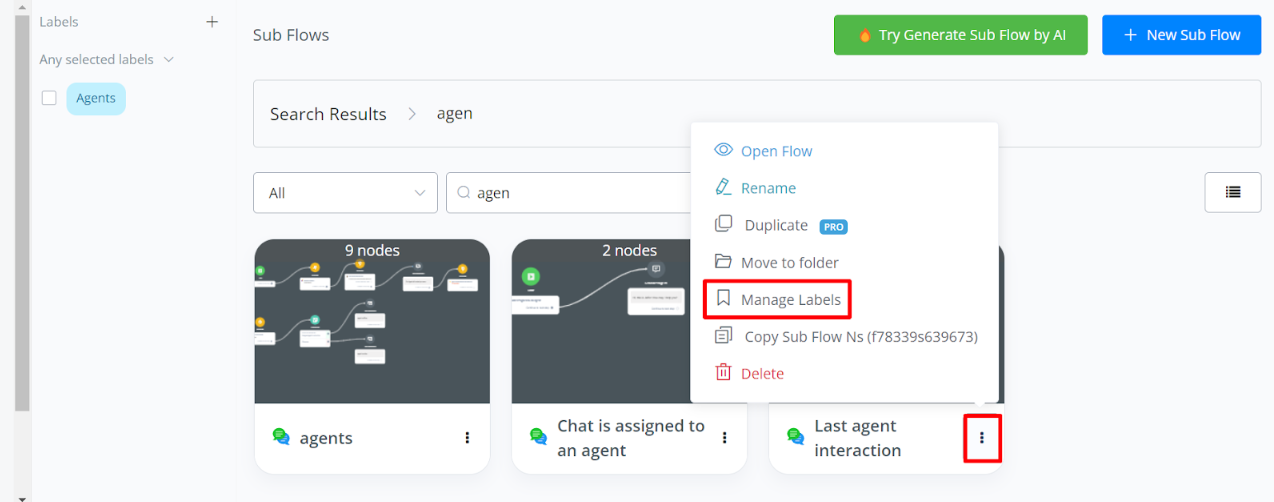1274x502 pixels.
Task: Click the eye icon for Open Flow
Action: point(723,151)
